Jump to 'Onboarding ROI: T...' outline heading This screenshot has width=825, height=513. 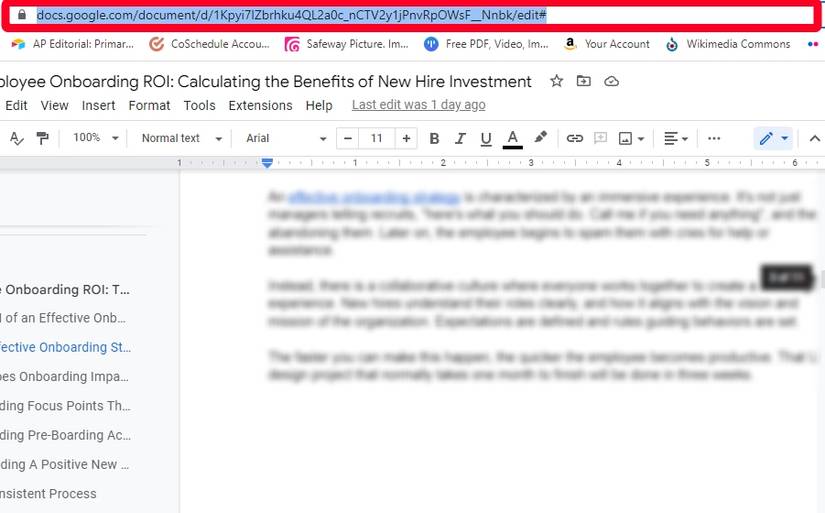coord(65,290)
